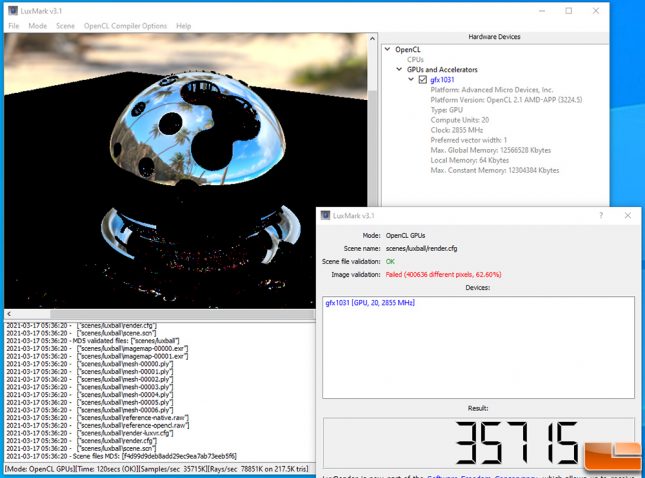The width and height of the screenshot is (645, 478).
Task: Click the status bar with Samples/sec
Action: pos(157,469)
